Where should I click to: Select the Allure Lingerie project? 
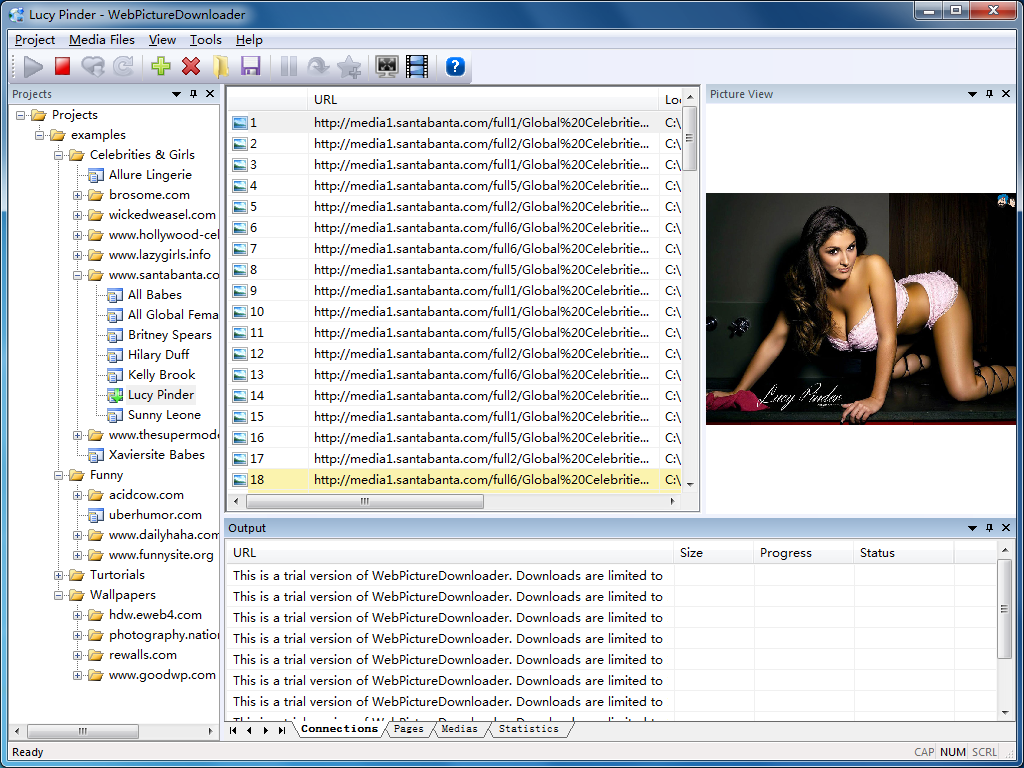point(150,175)
